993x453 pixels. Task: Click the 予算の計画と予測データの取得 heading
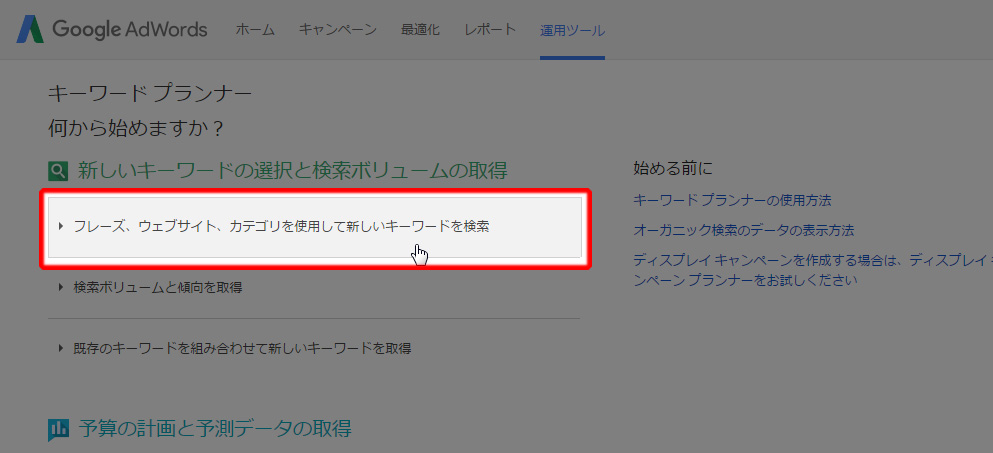click(x=215, y=429)
